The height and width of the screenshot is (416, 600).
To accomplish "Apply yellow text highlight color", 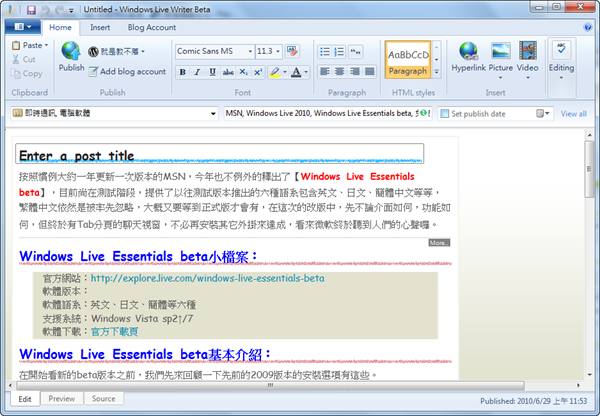I will click(x=275, y=72).
